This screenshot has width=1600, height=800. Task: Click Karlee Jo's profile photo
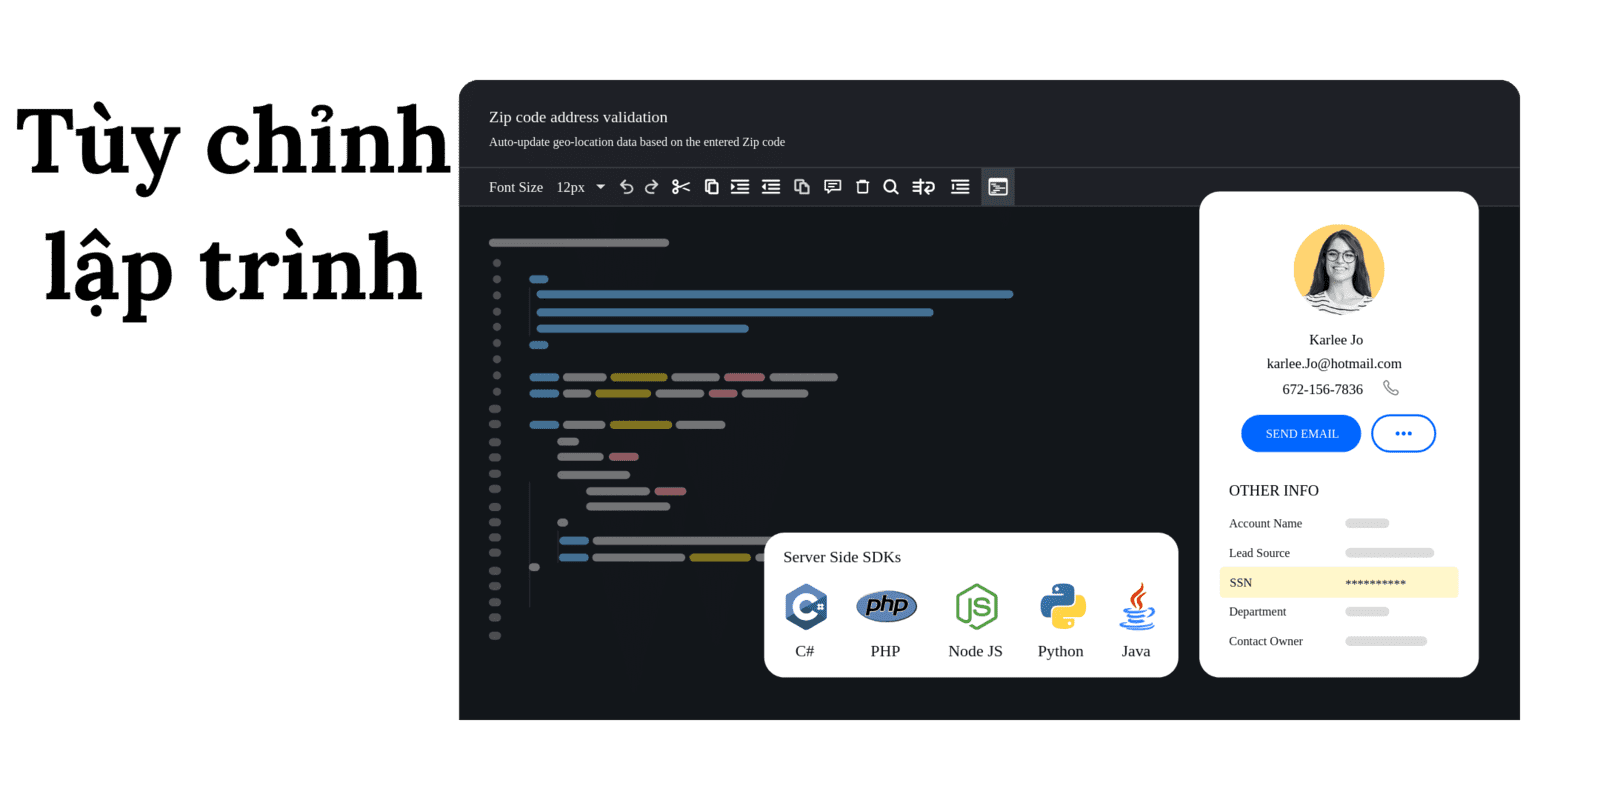[x=1338, y=270]
